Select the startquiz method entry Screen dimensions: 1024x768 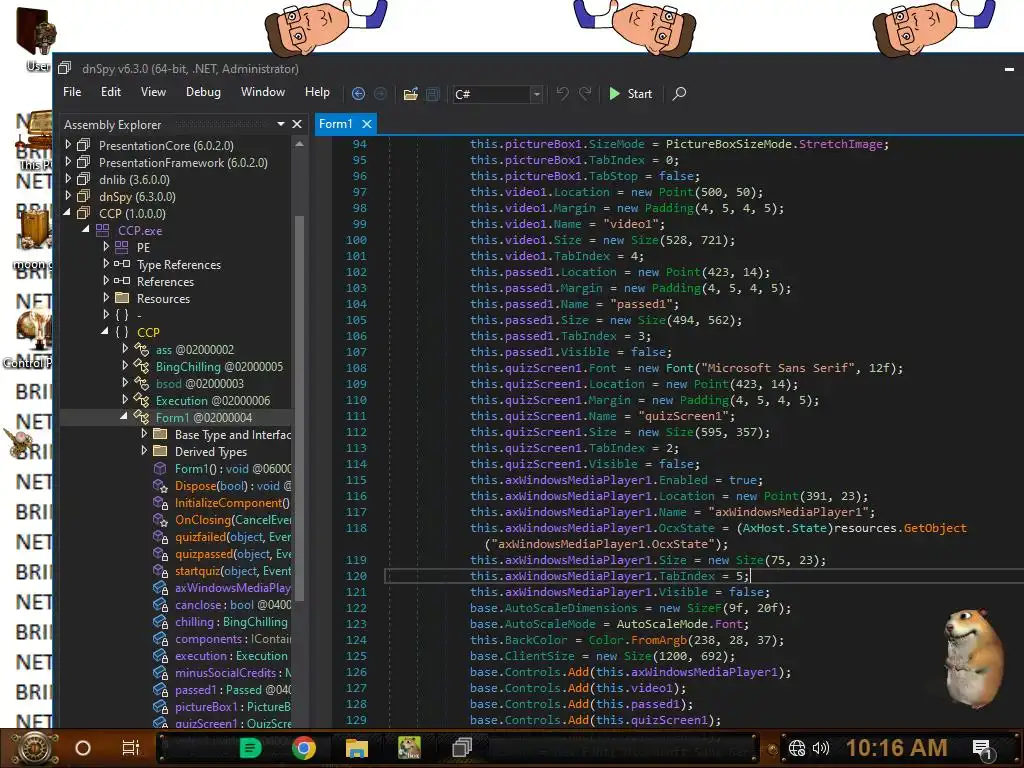(232, 570)
